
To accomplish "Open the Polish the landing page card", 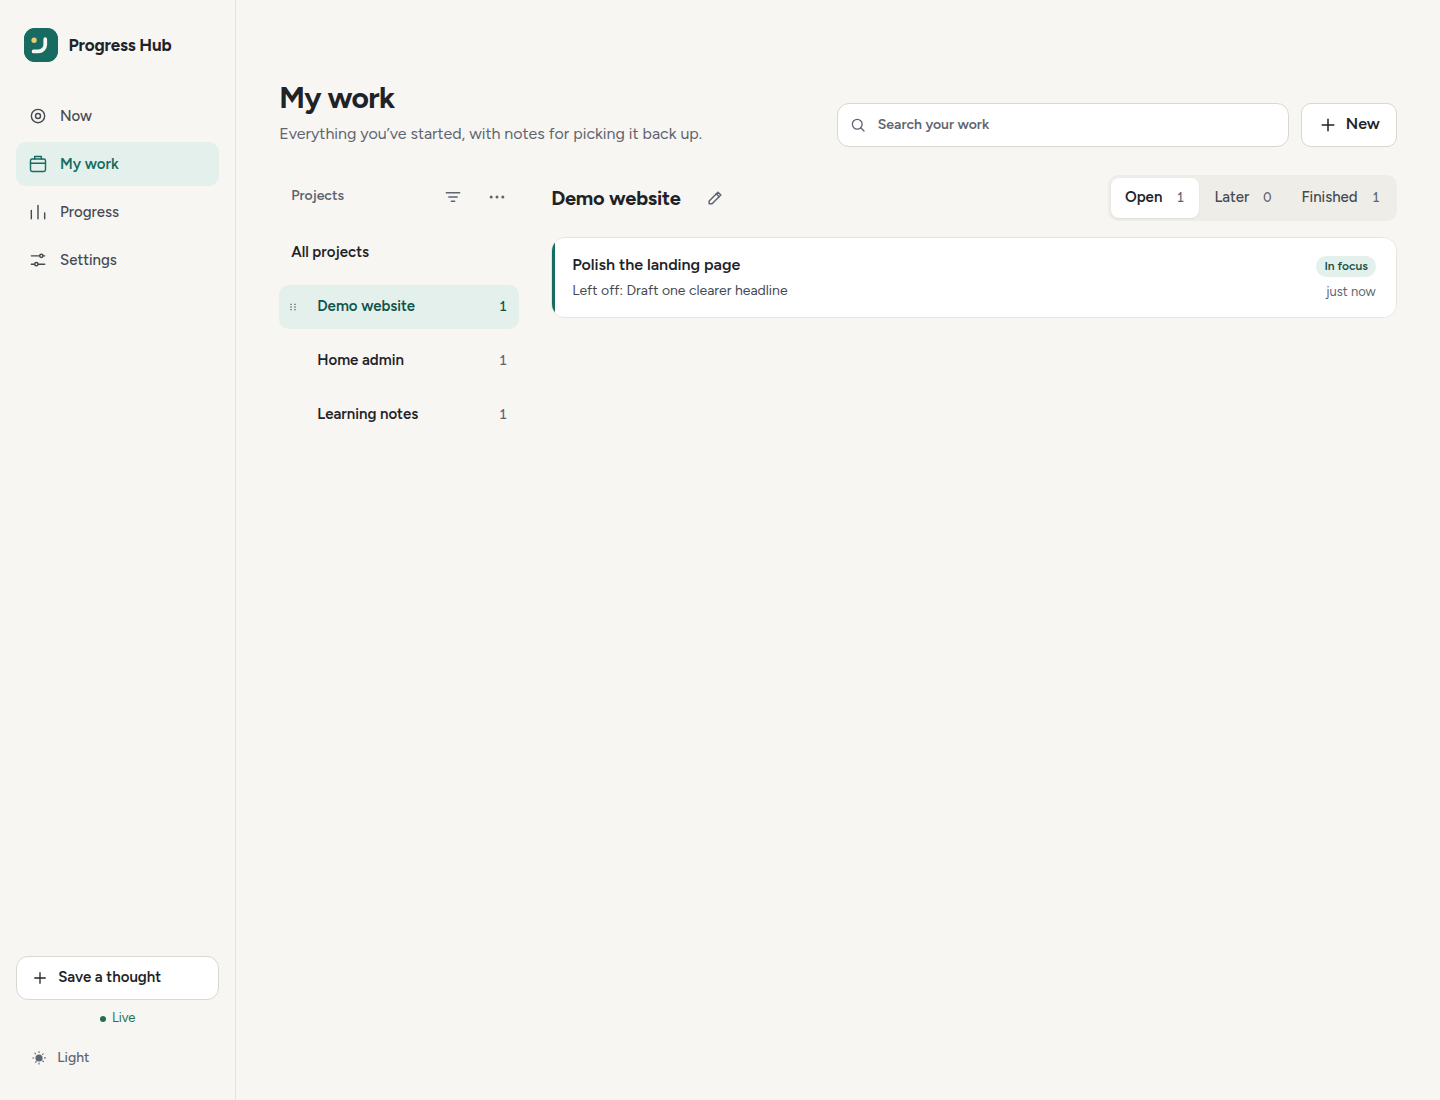I will pyautogui.click(x=974, y=278).
